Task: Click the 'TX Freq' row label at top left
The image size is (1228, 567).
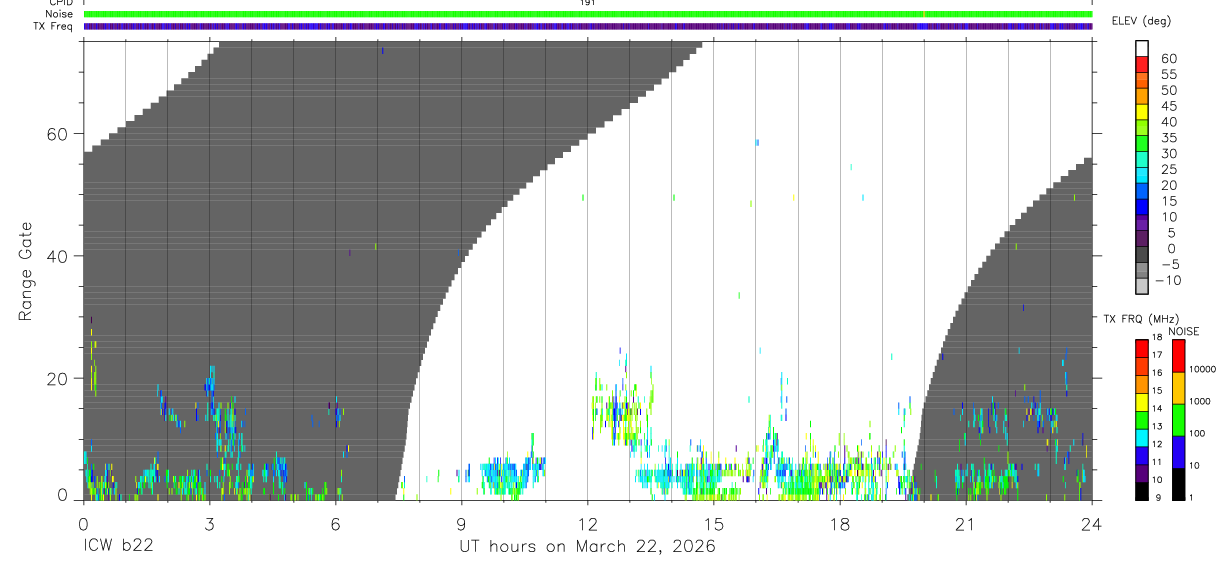Action: pos(54,26)
